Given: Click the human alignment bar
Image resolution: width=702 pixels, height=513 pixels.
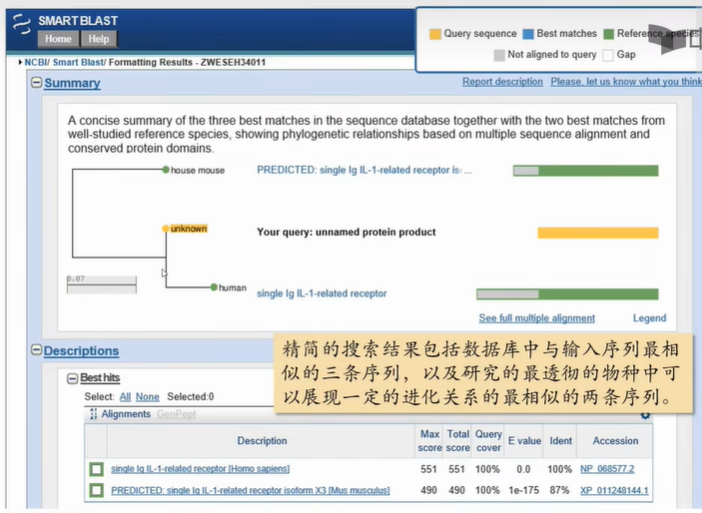Looking at the screenshot, I should tap(567, 294).
